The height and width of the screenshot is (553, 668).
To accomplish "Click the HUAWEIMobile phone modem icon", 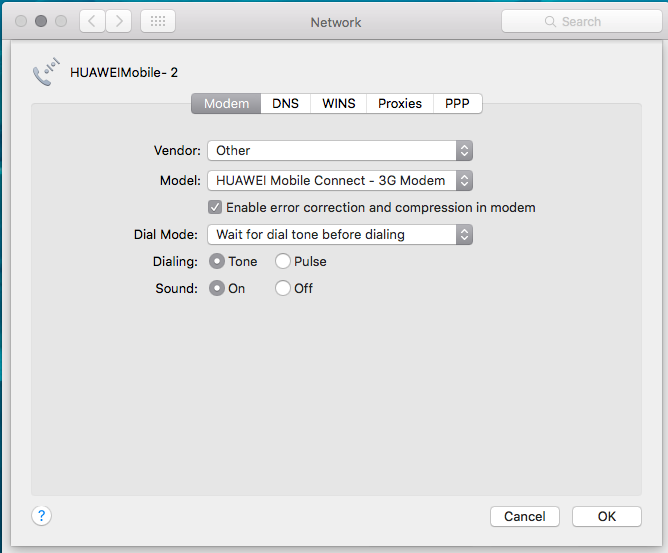I will coord(46,72).
